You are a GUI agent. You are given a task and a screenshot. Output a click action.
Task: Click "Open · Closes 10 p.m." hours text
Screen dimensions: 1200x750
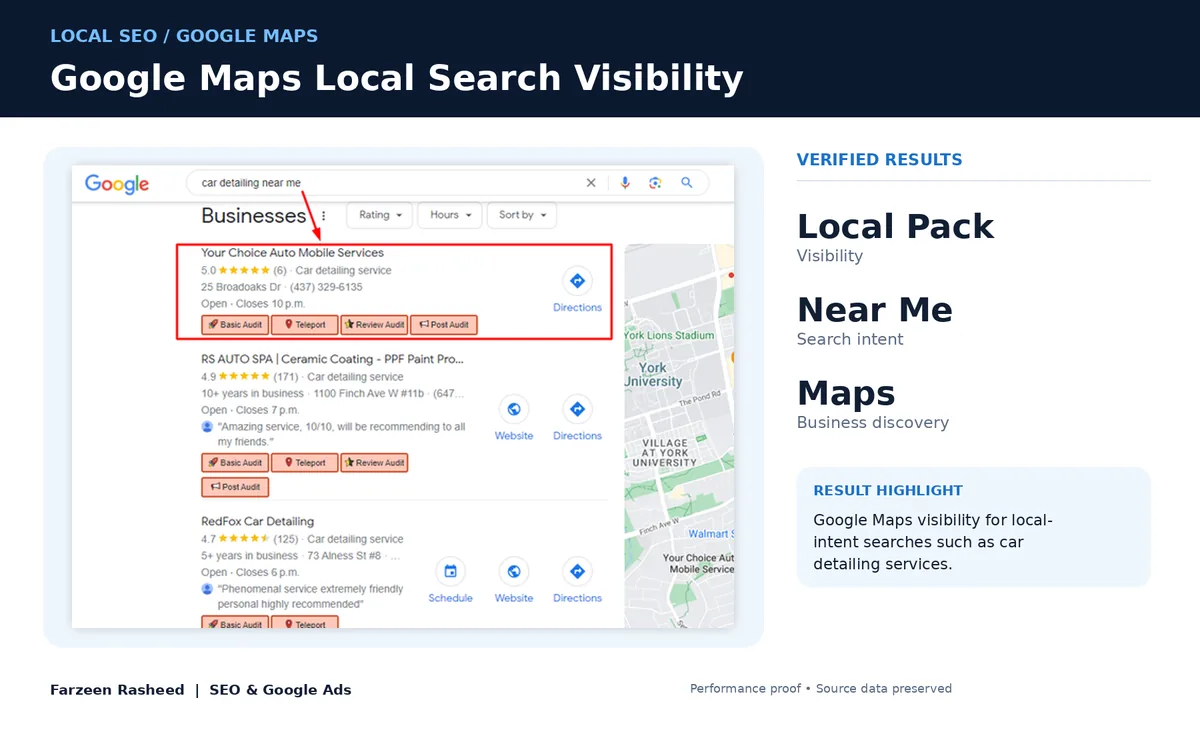click(x=253, y=303)
